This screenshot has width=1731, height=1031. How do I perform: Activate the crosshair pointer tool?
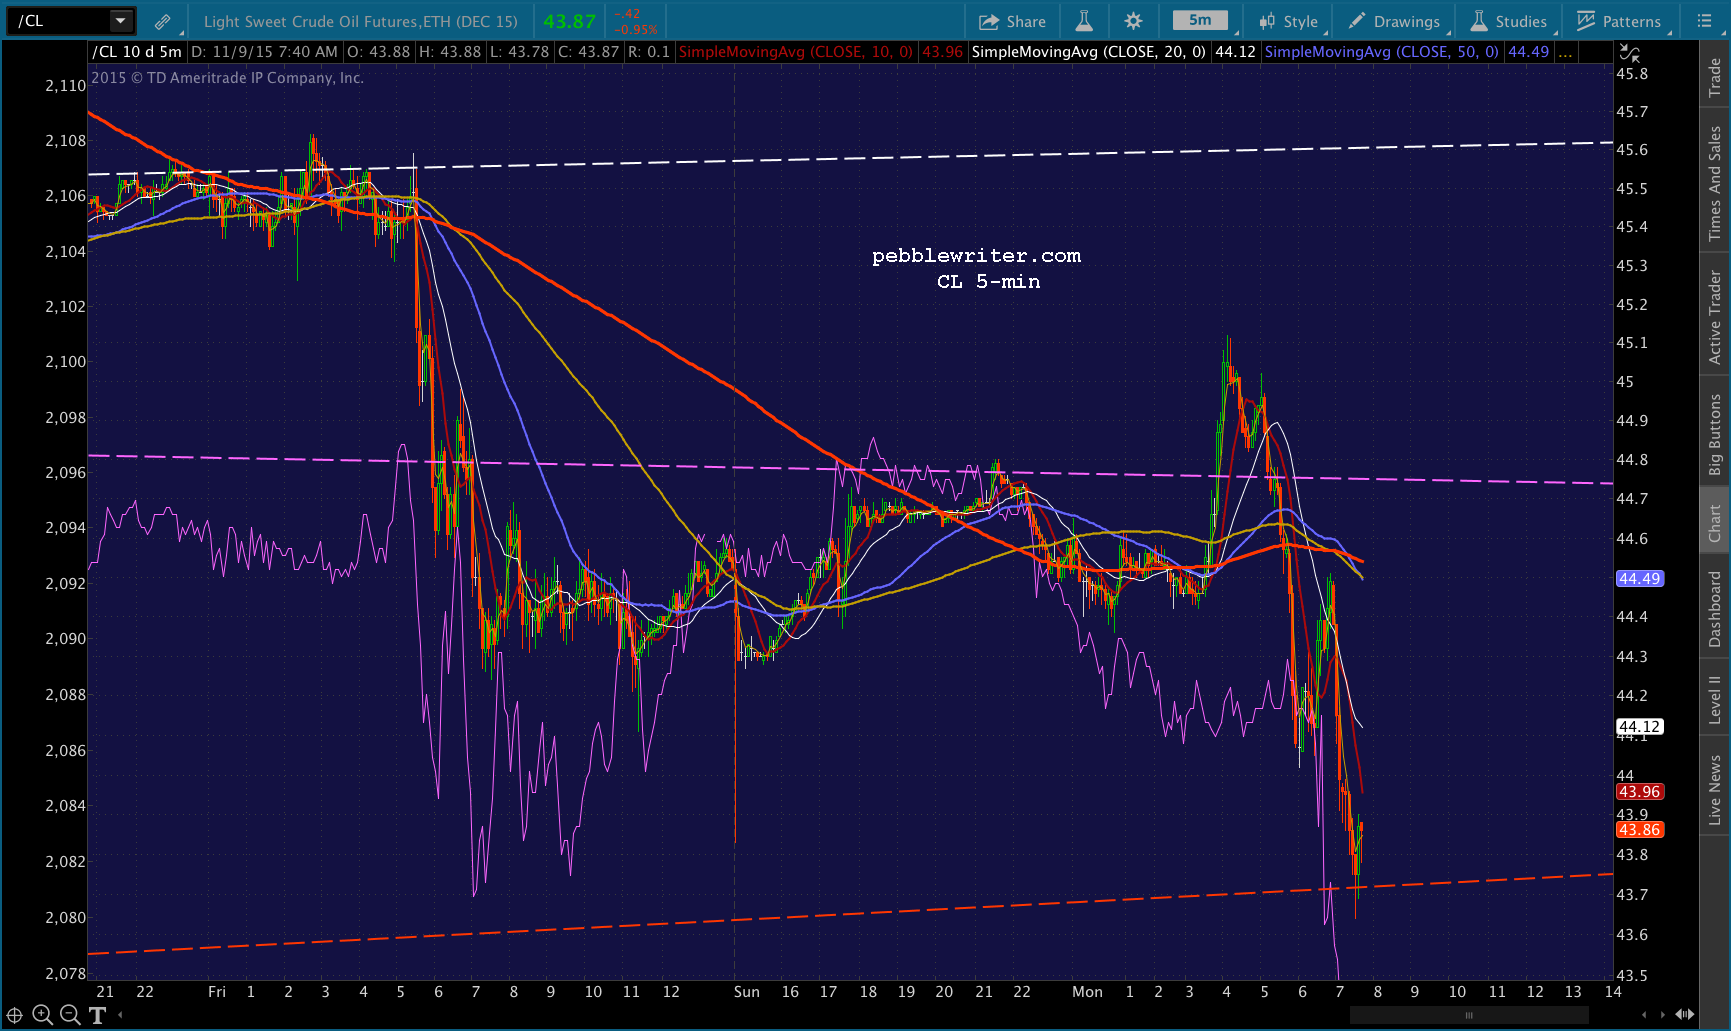(x=15, y=1015)
